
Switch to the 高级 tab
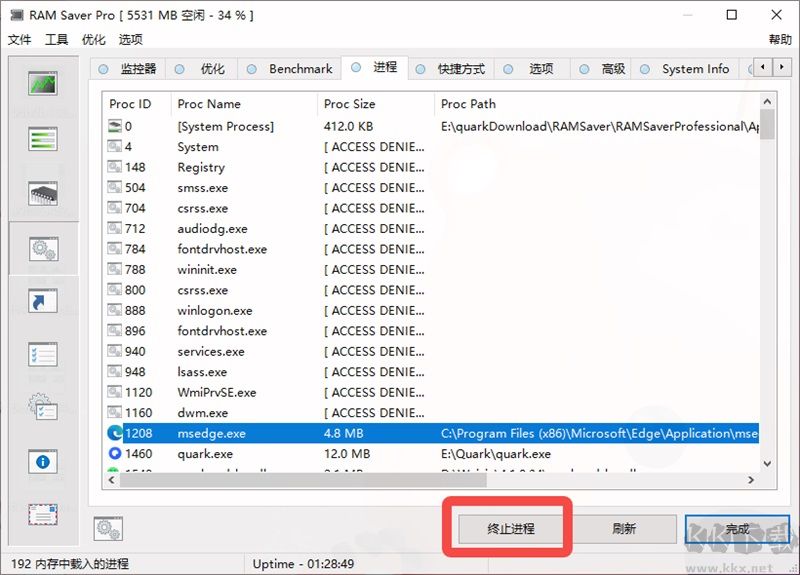602,69
